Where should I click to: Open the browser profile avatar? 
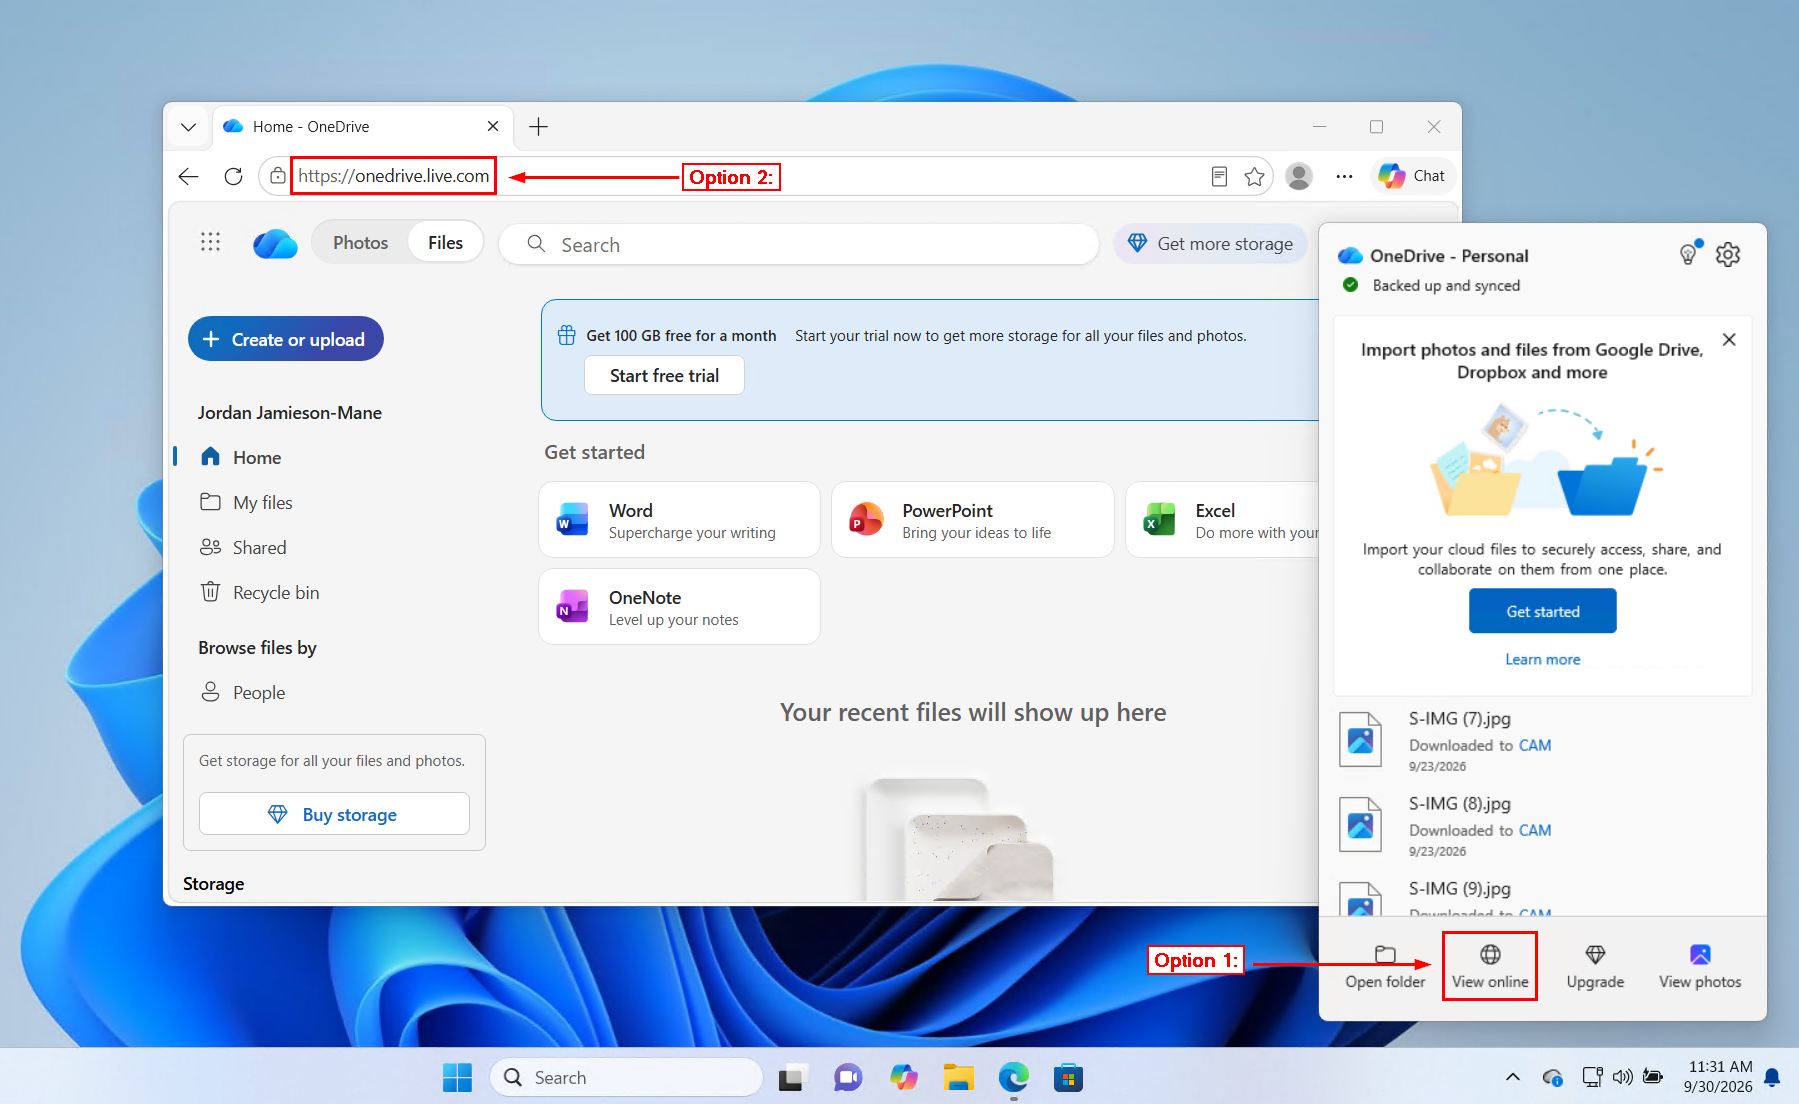1299,176
